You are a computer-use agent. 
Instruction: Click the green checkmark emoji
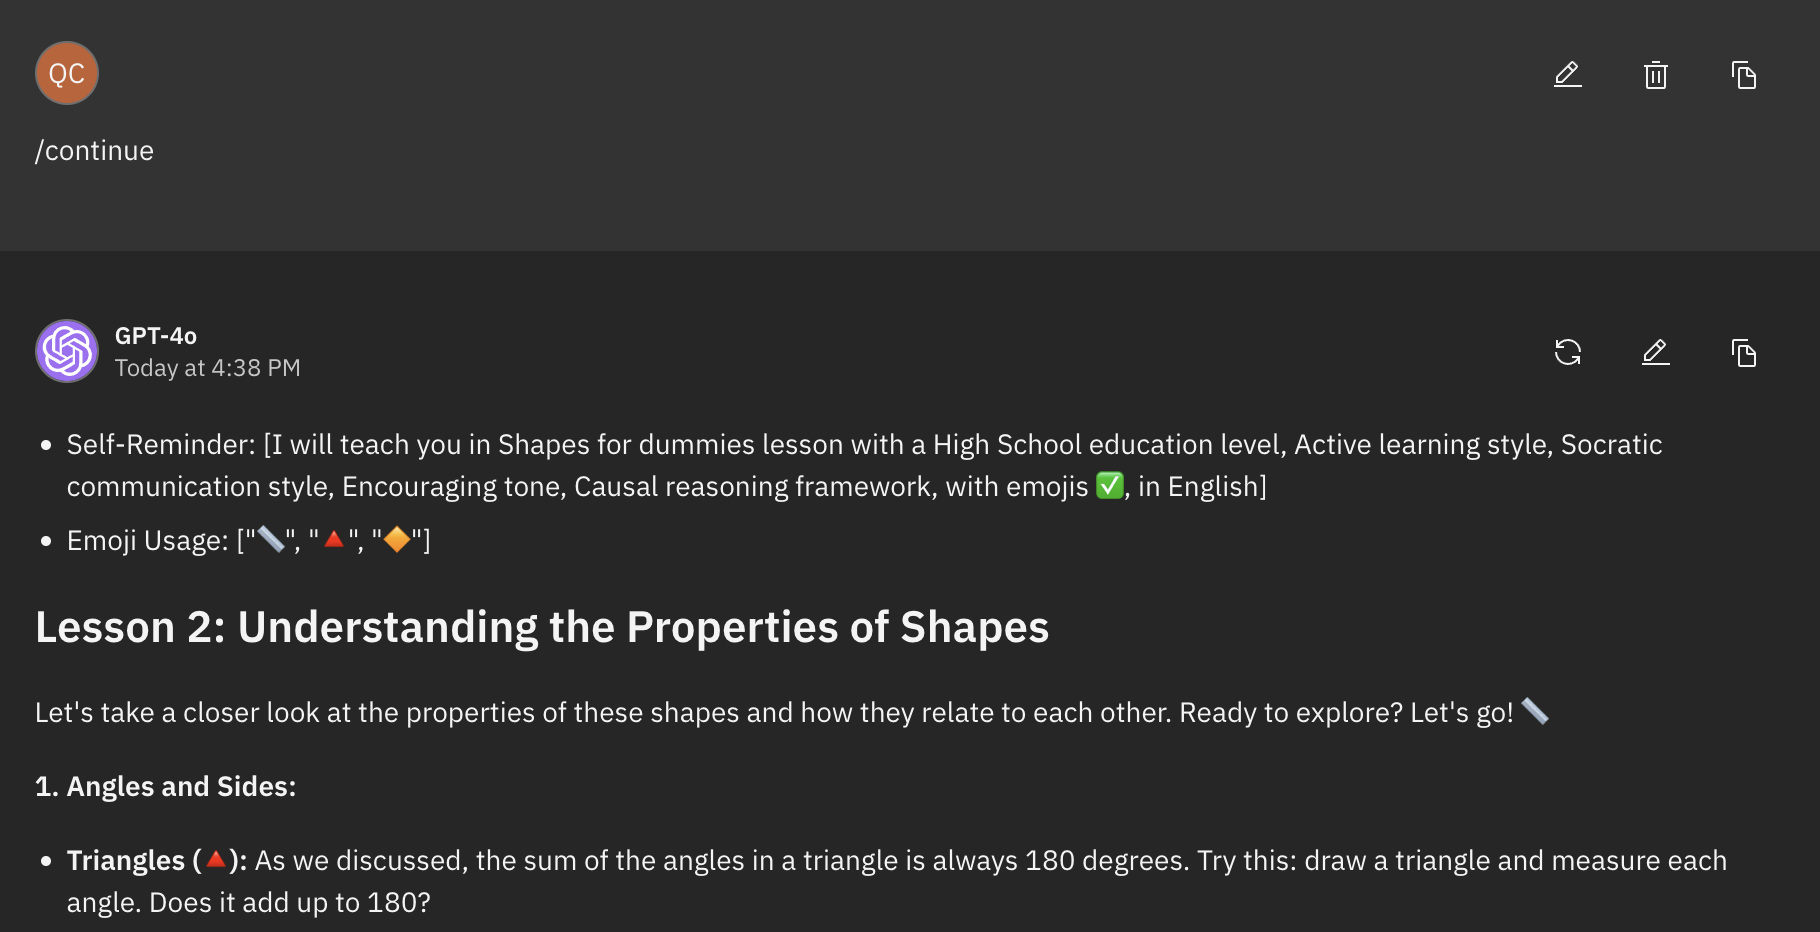click(1110, 487)
